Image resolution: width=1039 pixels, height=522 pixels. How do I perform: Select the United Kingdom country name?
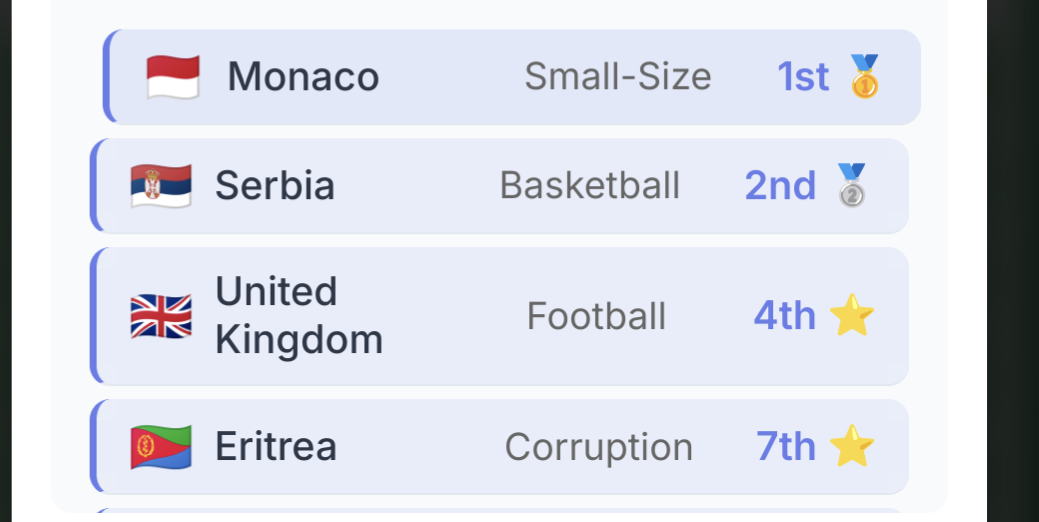[299, 316]
